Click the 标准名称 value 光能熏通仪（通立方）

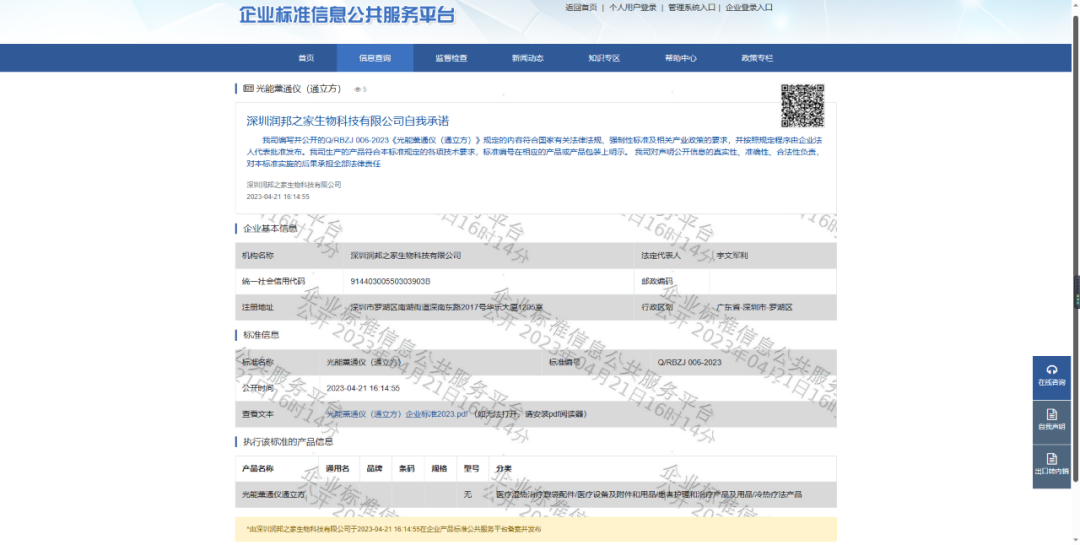[x=363, y=362]
